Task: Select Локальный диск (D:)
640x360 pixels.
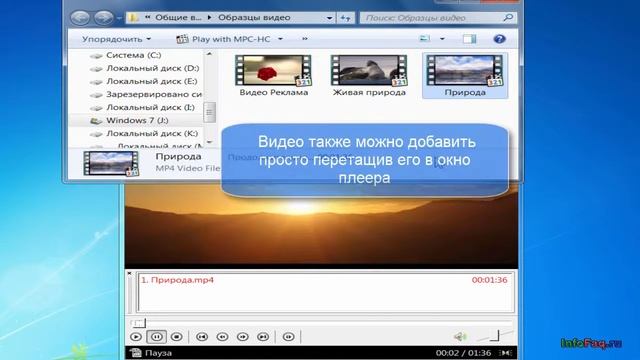Action: coord(153,68)
